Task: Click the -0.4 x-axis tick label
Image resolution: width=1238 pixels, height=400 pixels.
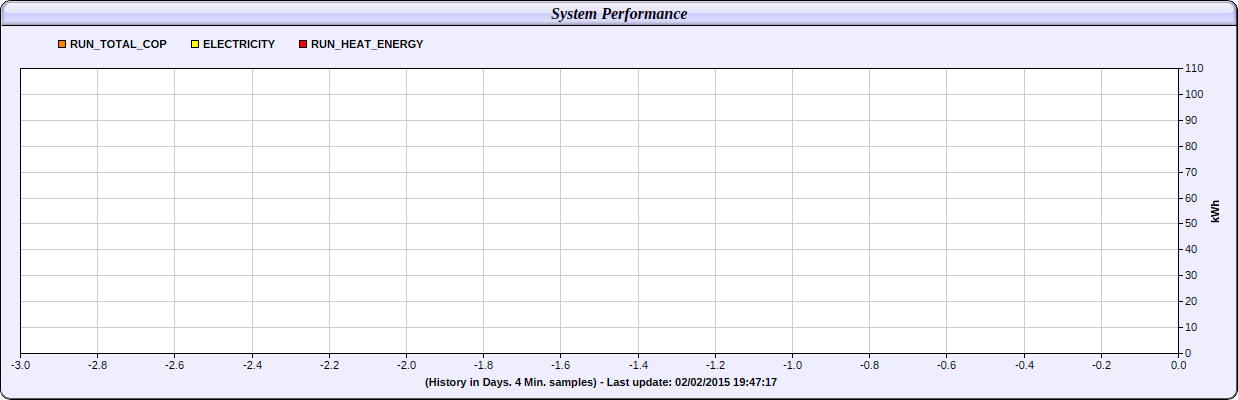Action: coord(1024,365)
